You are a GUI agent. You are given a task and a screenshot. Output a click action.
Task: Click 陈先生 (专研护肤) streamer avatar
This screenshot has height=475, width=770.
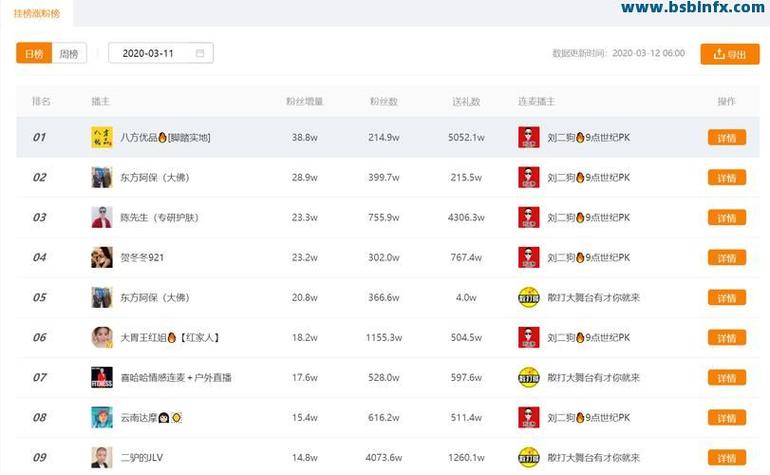point(101,217)
